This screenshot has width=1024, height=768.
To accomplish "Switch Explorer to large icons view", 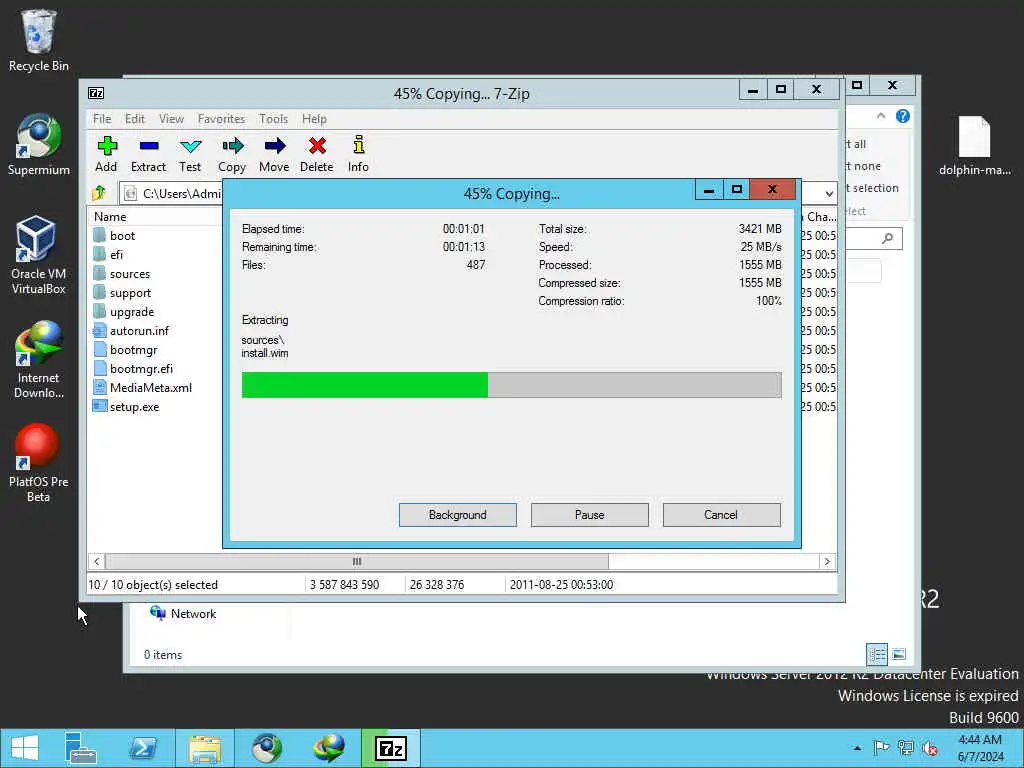I will [899, 654].
